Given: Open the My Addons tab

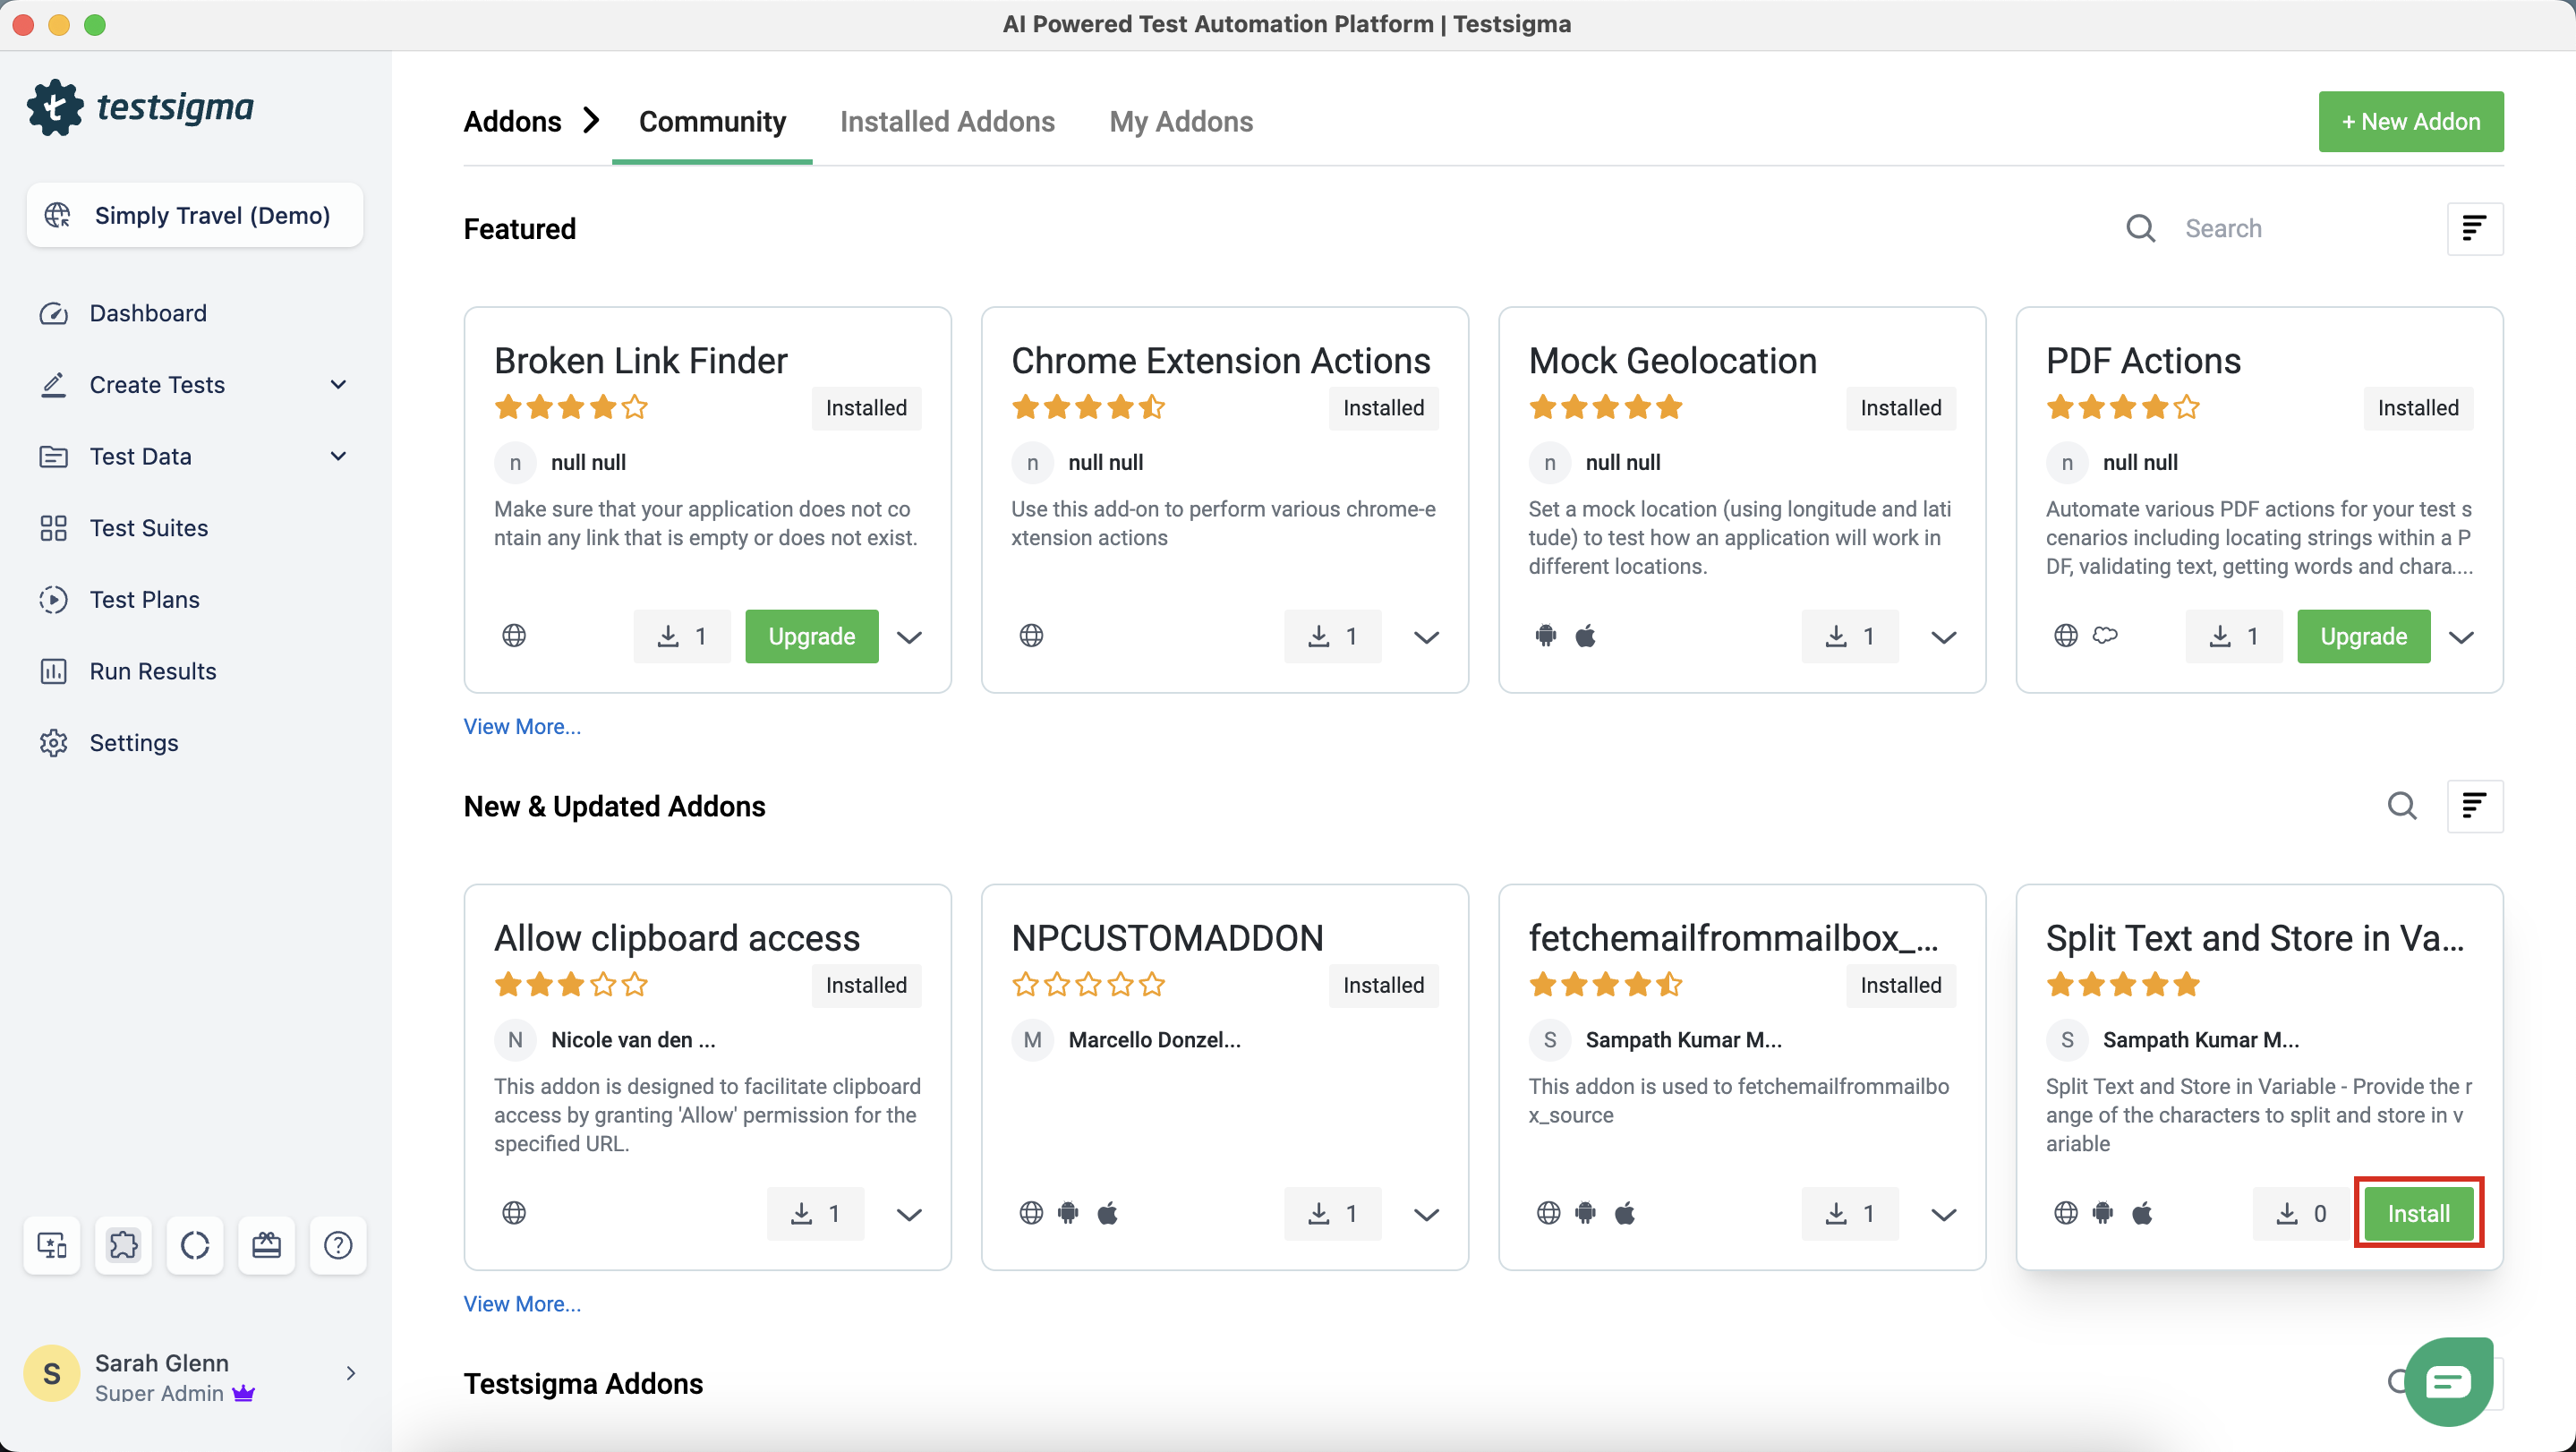Looking at the screenshot, I should tap(1181, 122).
